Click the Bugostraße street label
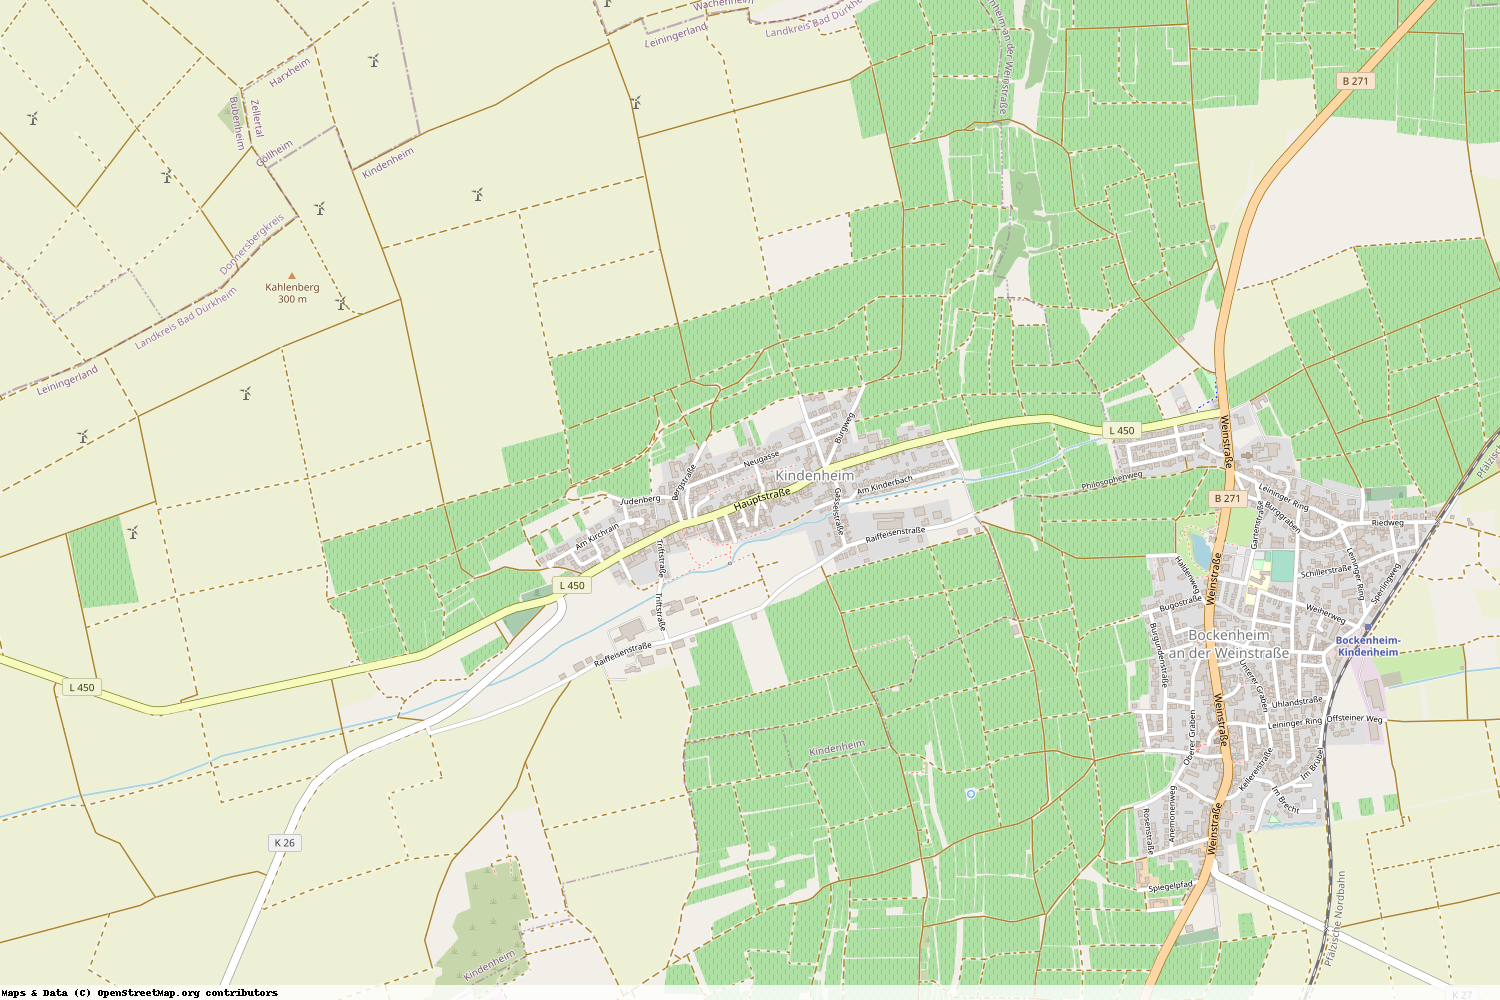This screenshot has height=1000, width=1500. 1180,604
